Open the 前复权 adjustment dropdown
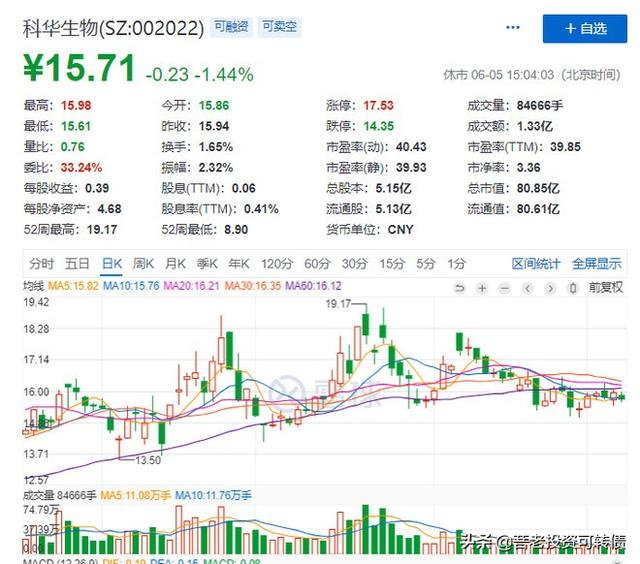This screenshot has width=640, height=564. [605, 288]
